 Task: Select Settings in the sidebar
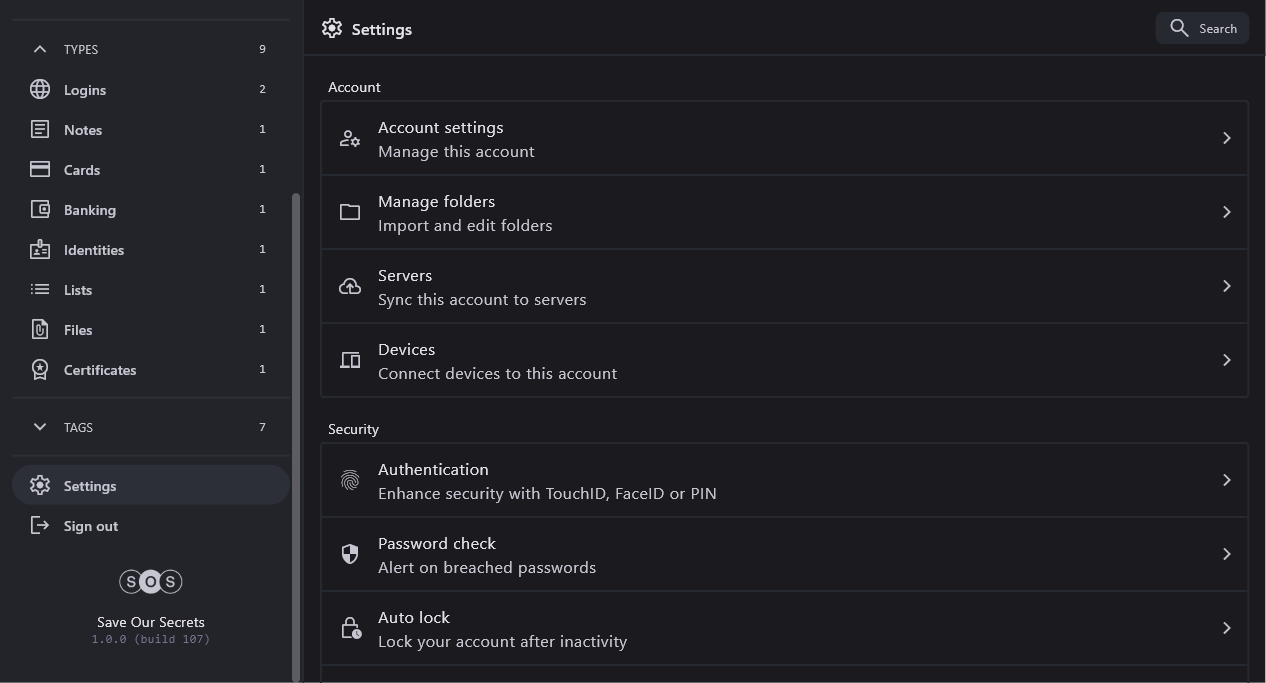coord(90,486)
